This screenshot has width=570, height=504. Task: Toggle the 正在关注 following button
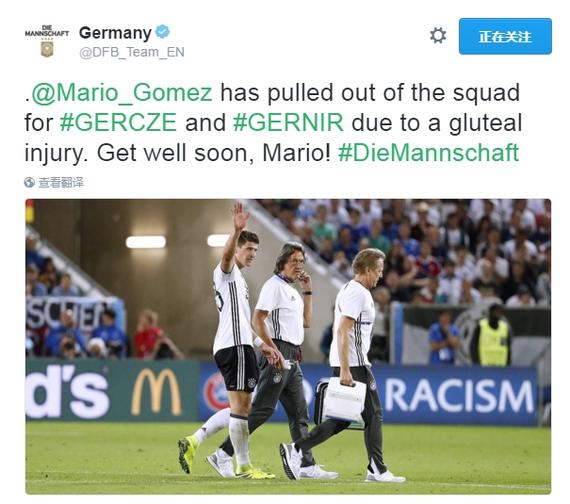[505, 36]
